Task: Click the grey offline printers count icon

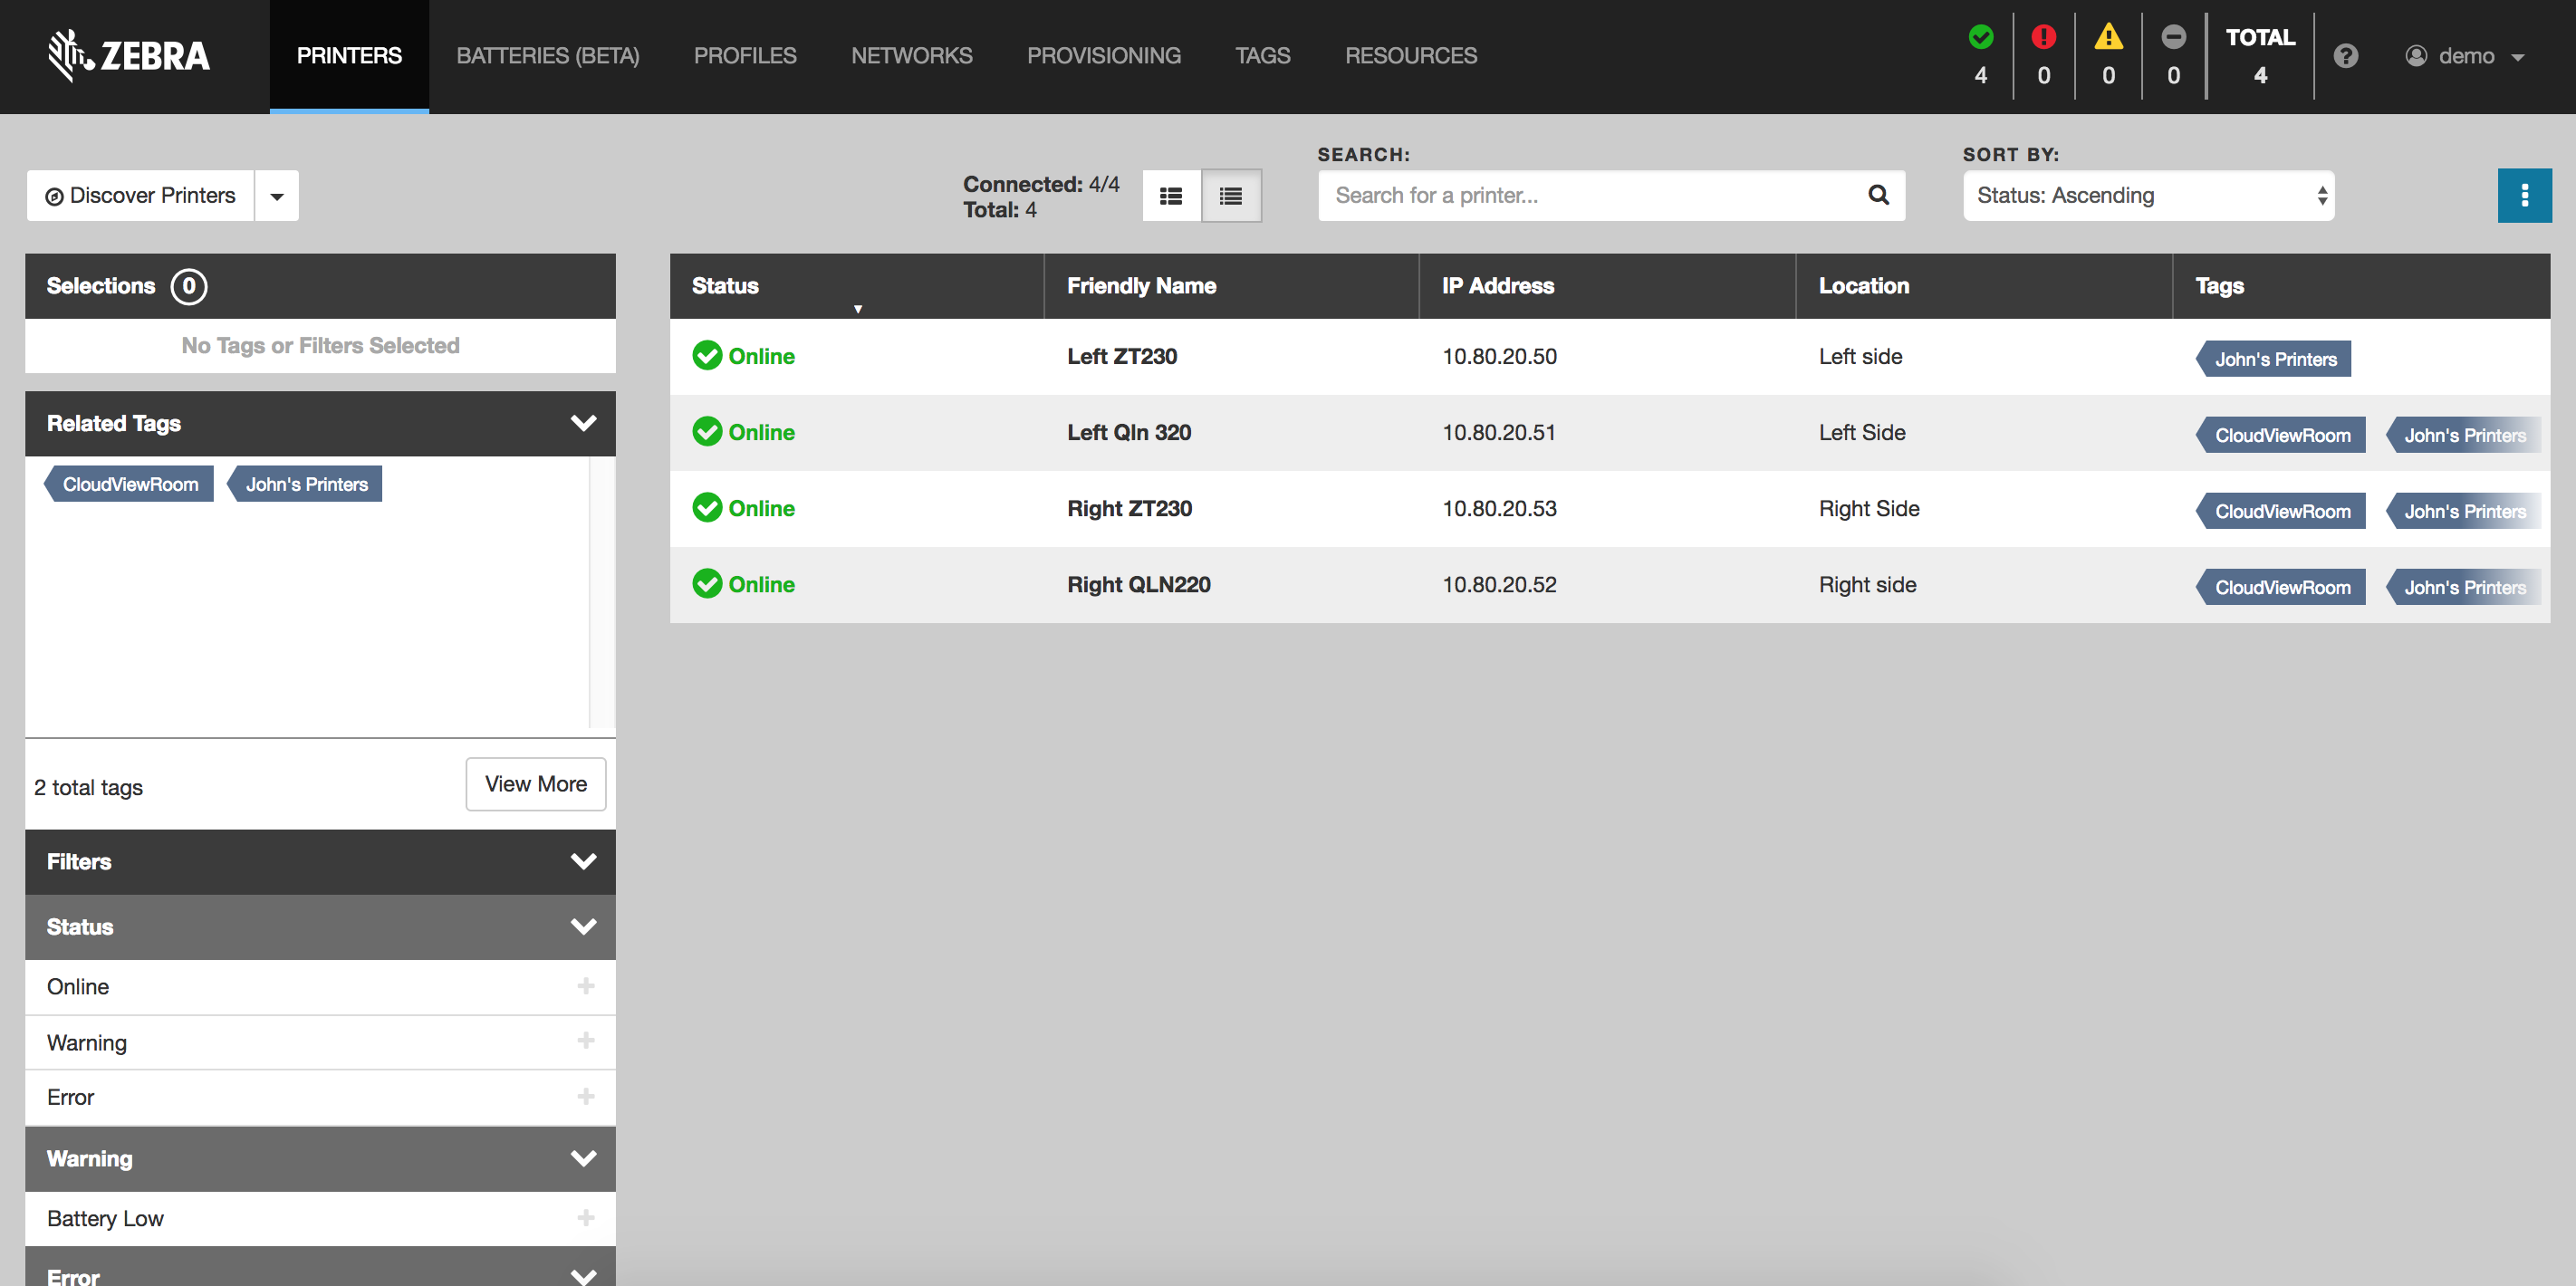Action: point(2173,37)
